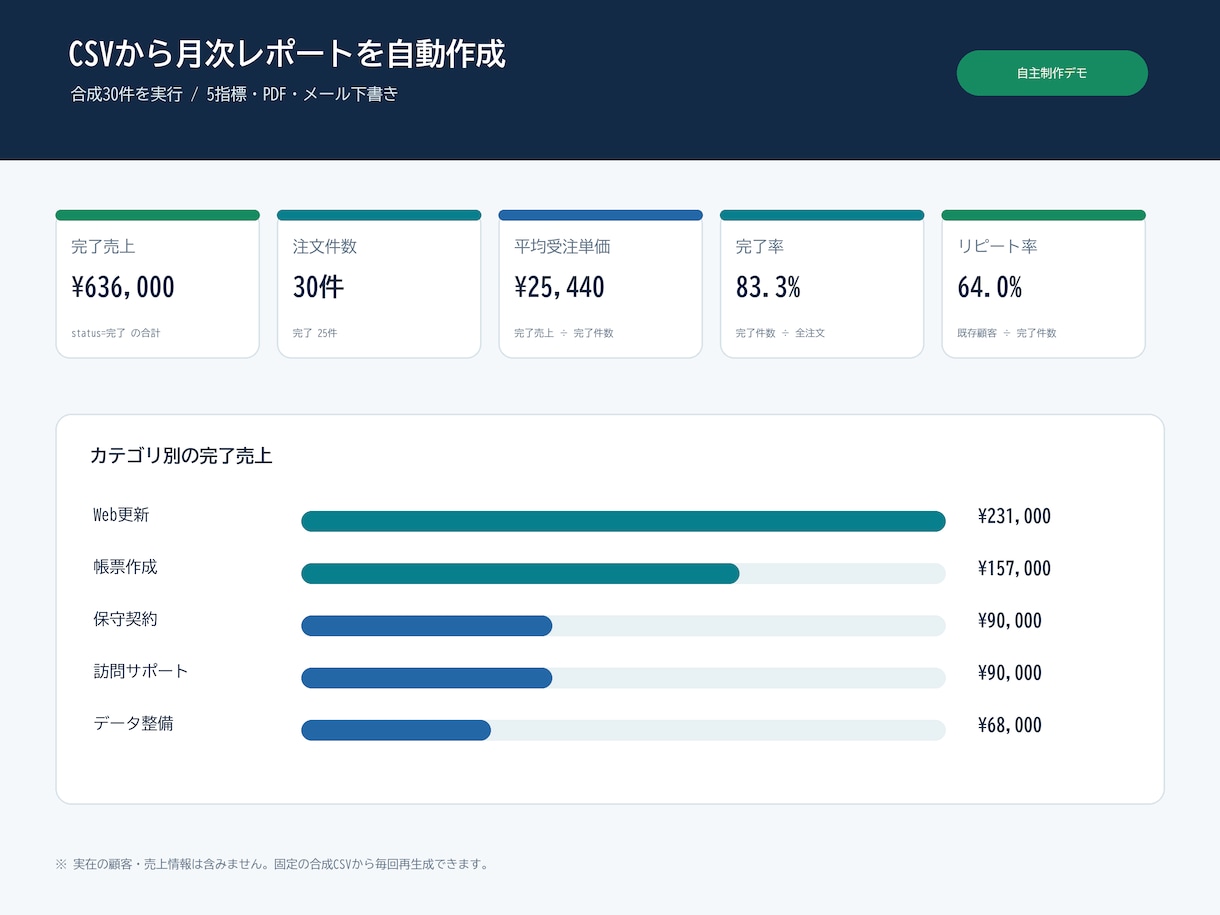Click the subtitle 合成30件を実行 / 5指標・PDF・メール下書き
1220x915 pixels.
[235, 94]
